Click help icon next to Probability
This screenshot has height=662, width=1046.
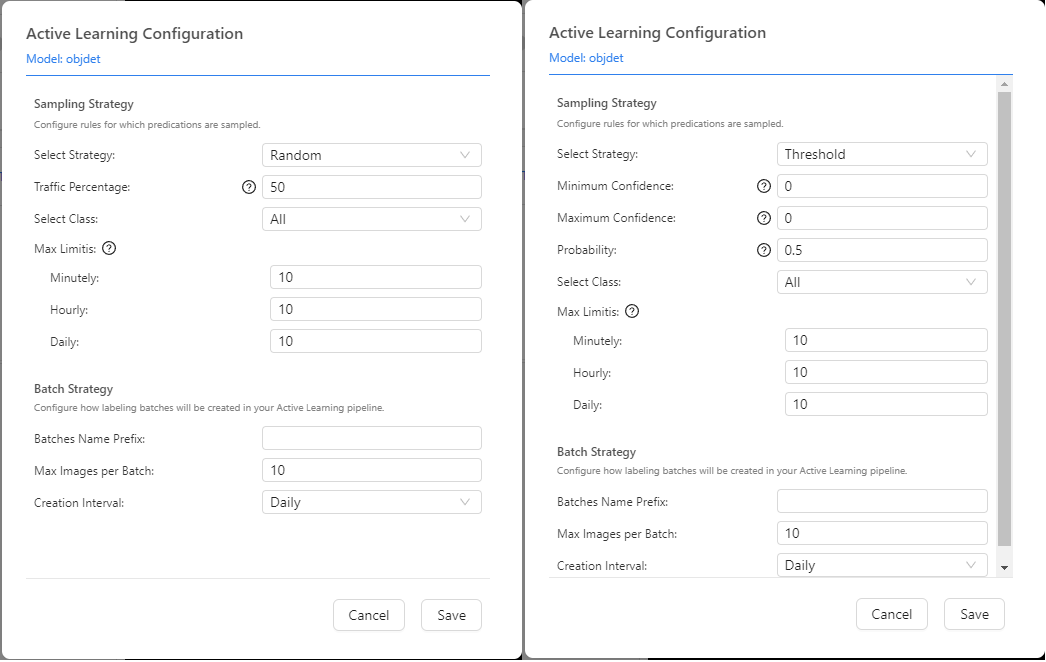[764, 250]
